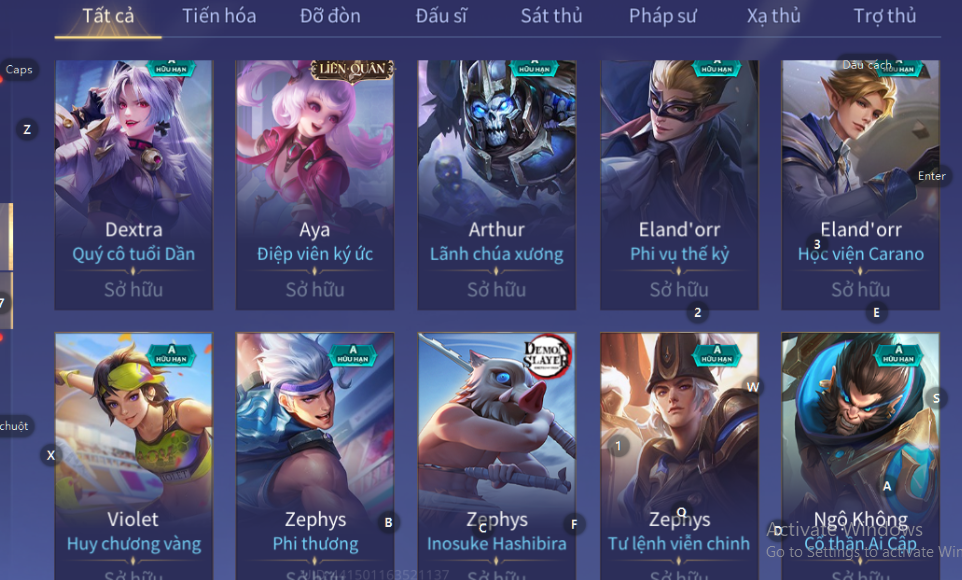962x580 pixels.
Task: Choose Eland'orr Phi vụ thế kỷ skin
Action: coord(679,184)
